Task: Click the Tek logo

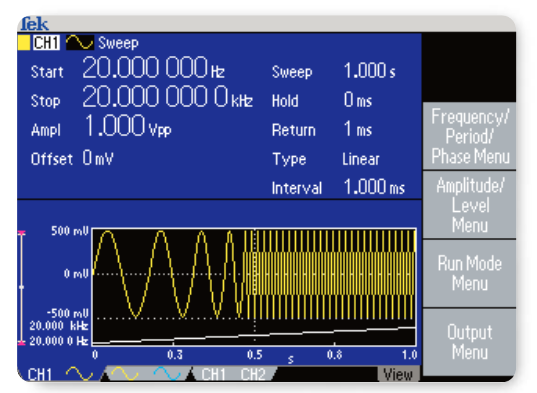Action: click(34, 24)
